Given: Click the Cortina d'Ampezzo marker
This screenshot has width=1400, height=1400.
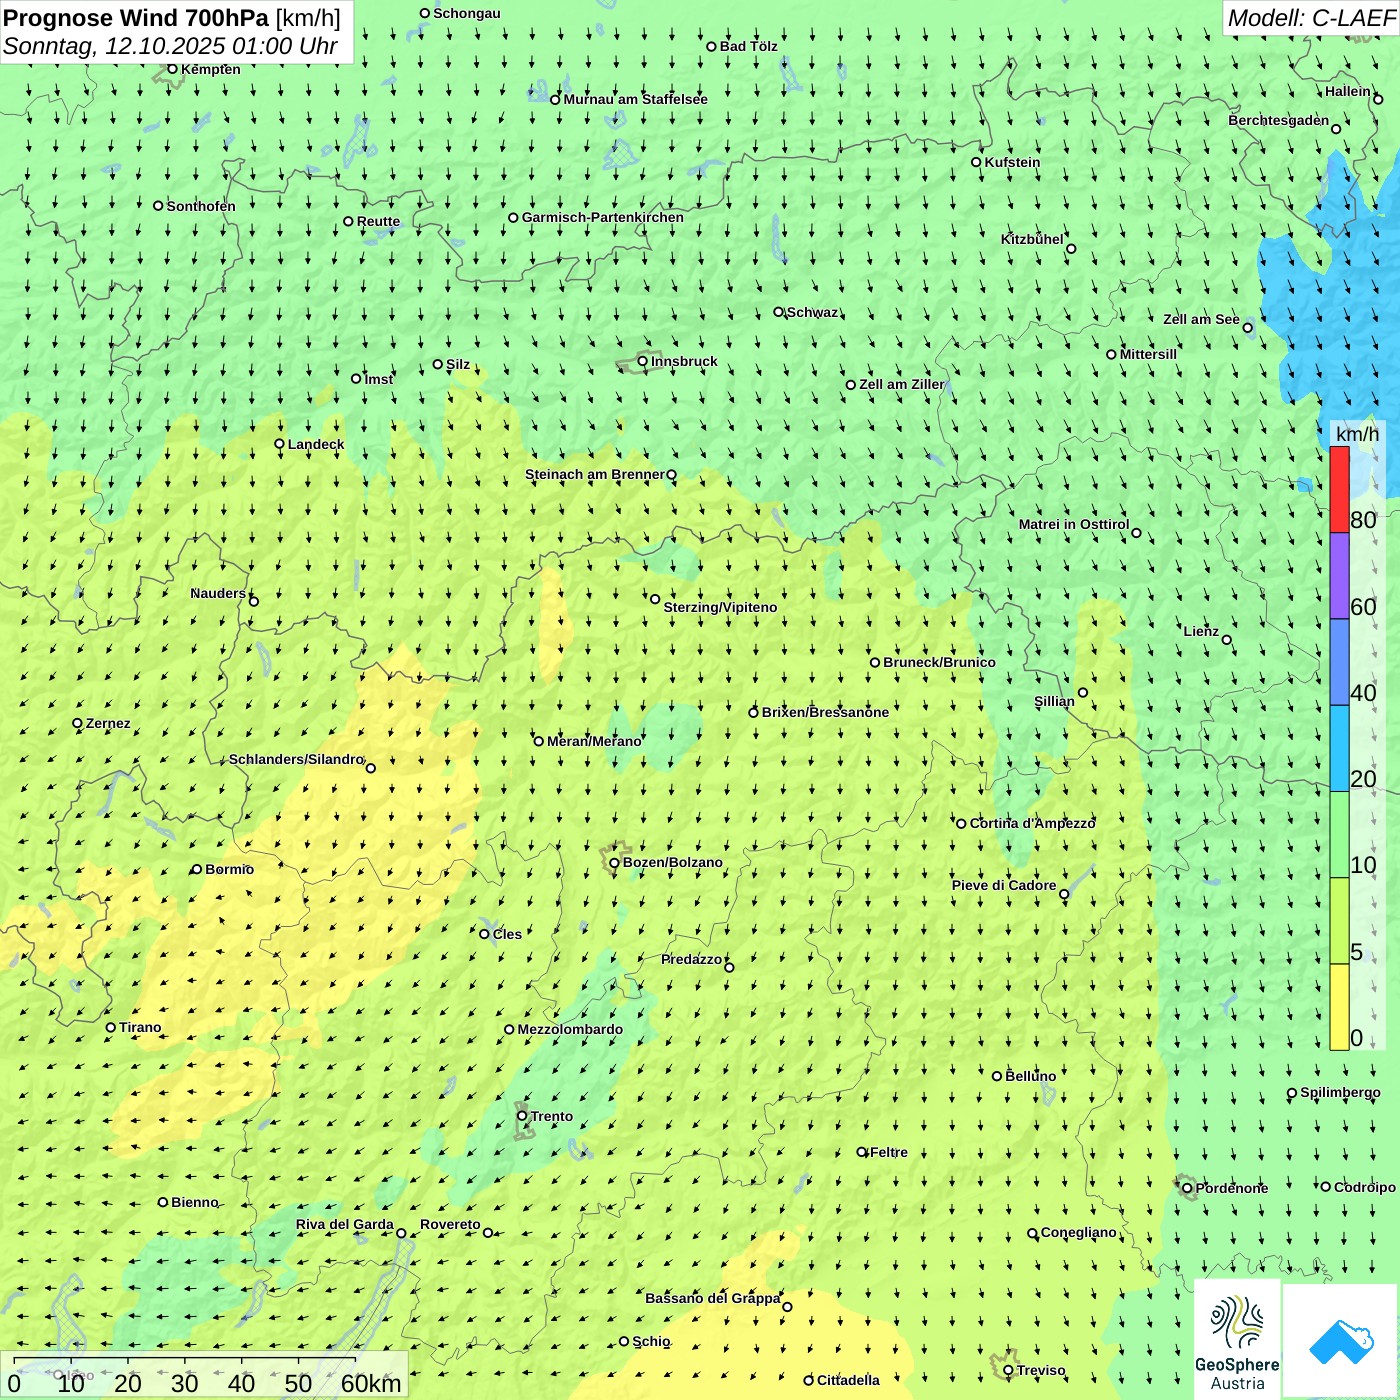Looking at the screenshot, I should (961, 824).
